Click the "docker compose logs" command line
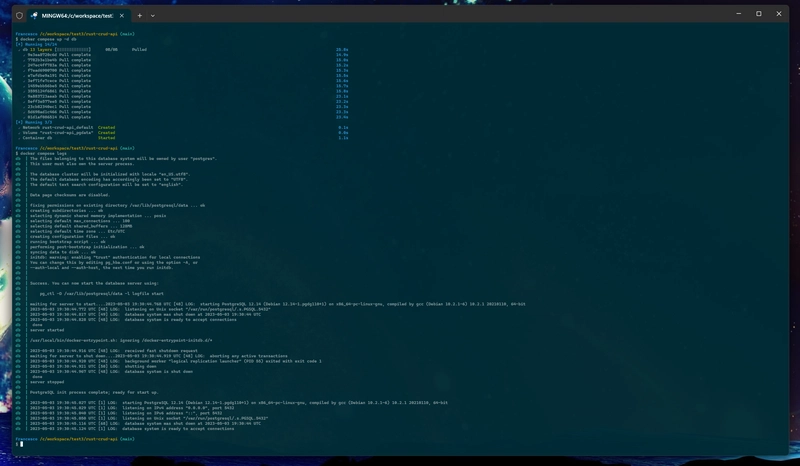Image resolution: width=800 pixels, height=466 pixels. click(43, 153)
